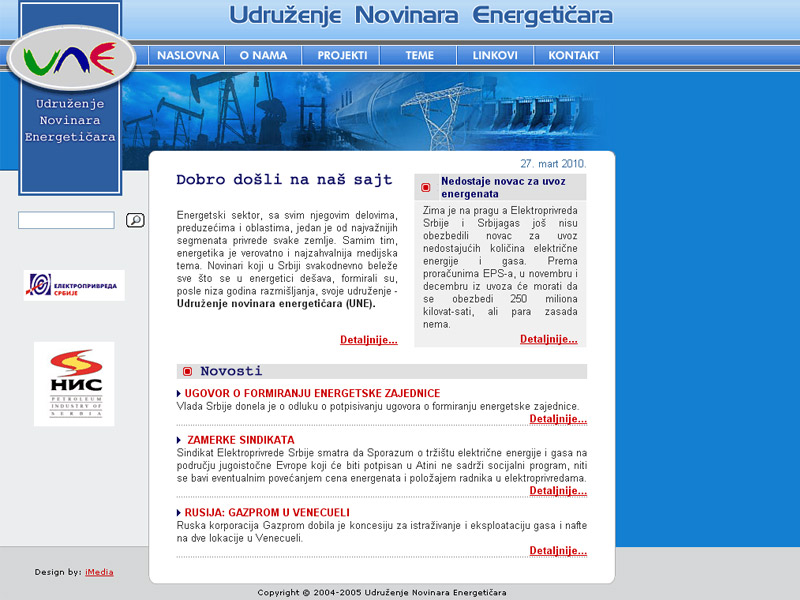Navigate to the LINKOVI section
Screen dimensions: 800x600
pos(495,56)
